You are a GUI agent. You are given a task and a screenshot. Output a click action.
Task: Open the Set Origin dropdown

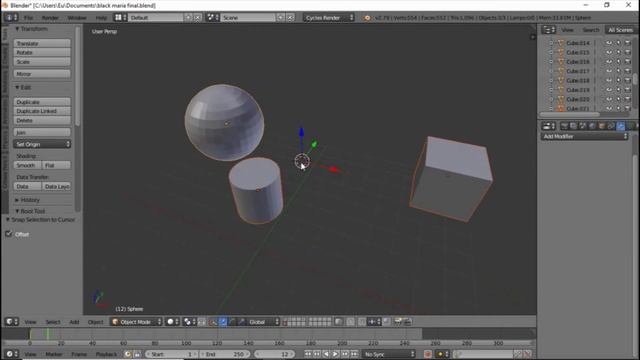[x=42, y=144]
